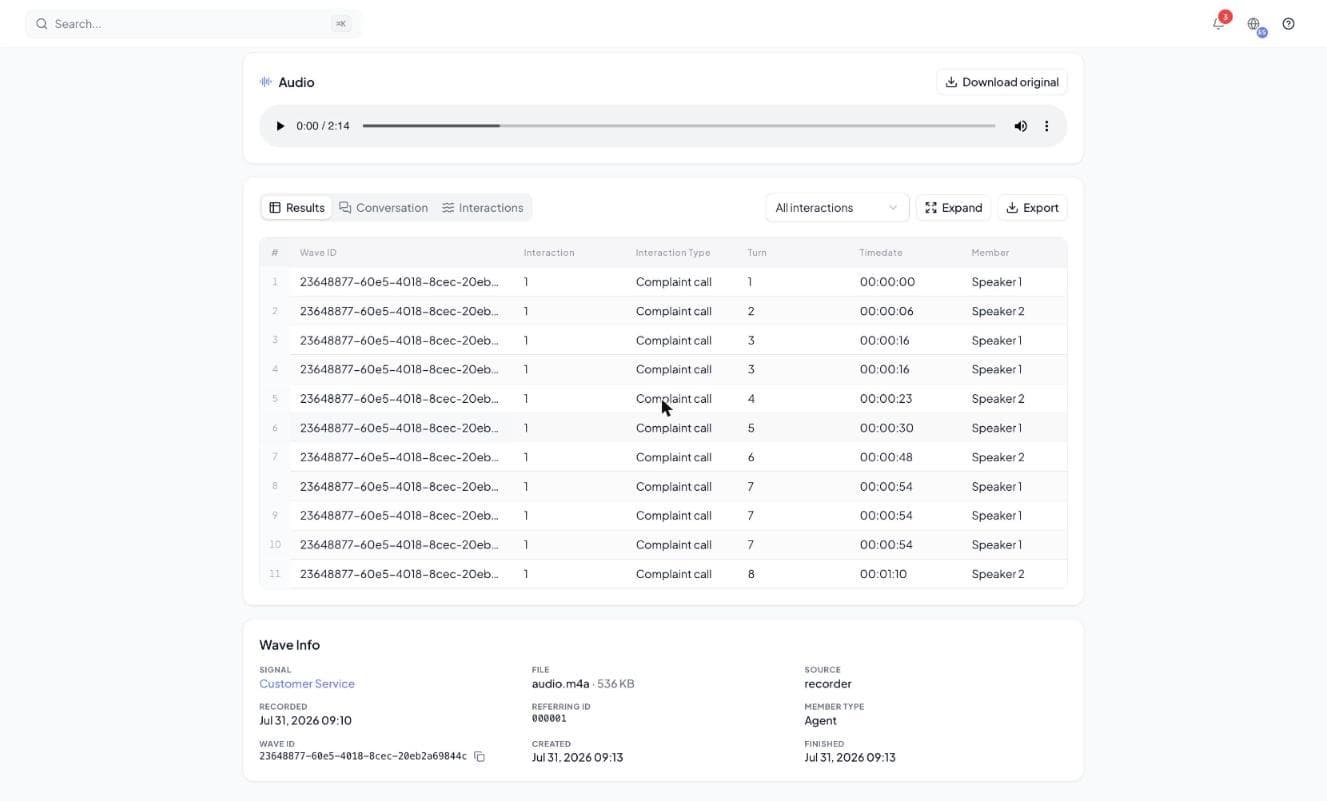Mute the audio player volume
The height and width of the screenshot is (801, 1327).
point(1020,126)
